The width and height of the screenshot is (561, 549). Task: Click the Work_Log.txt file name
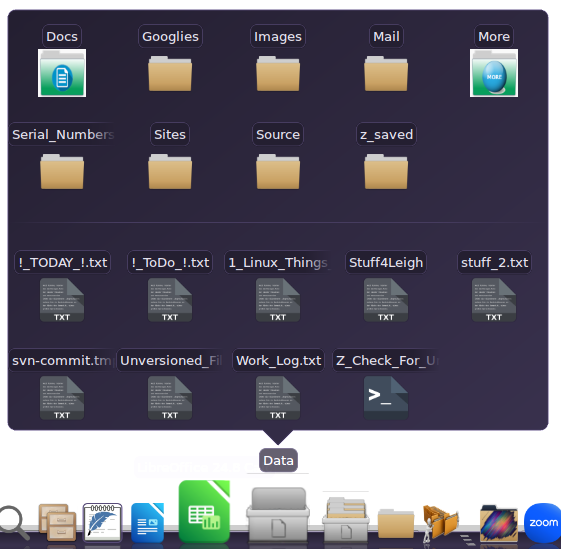tap(278, 360)
